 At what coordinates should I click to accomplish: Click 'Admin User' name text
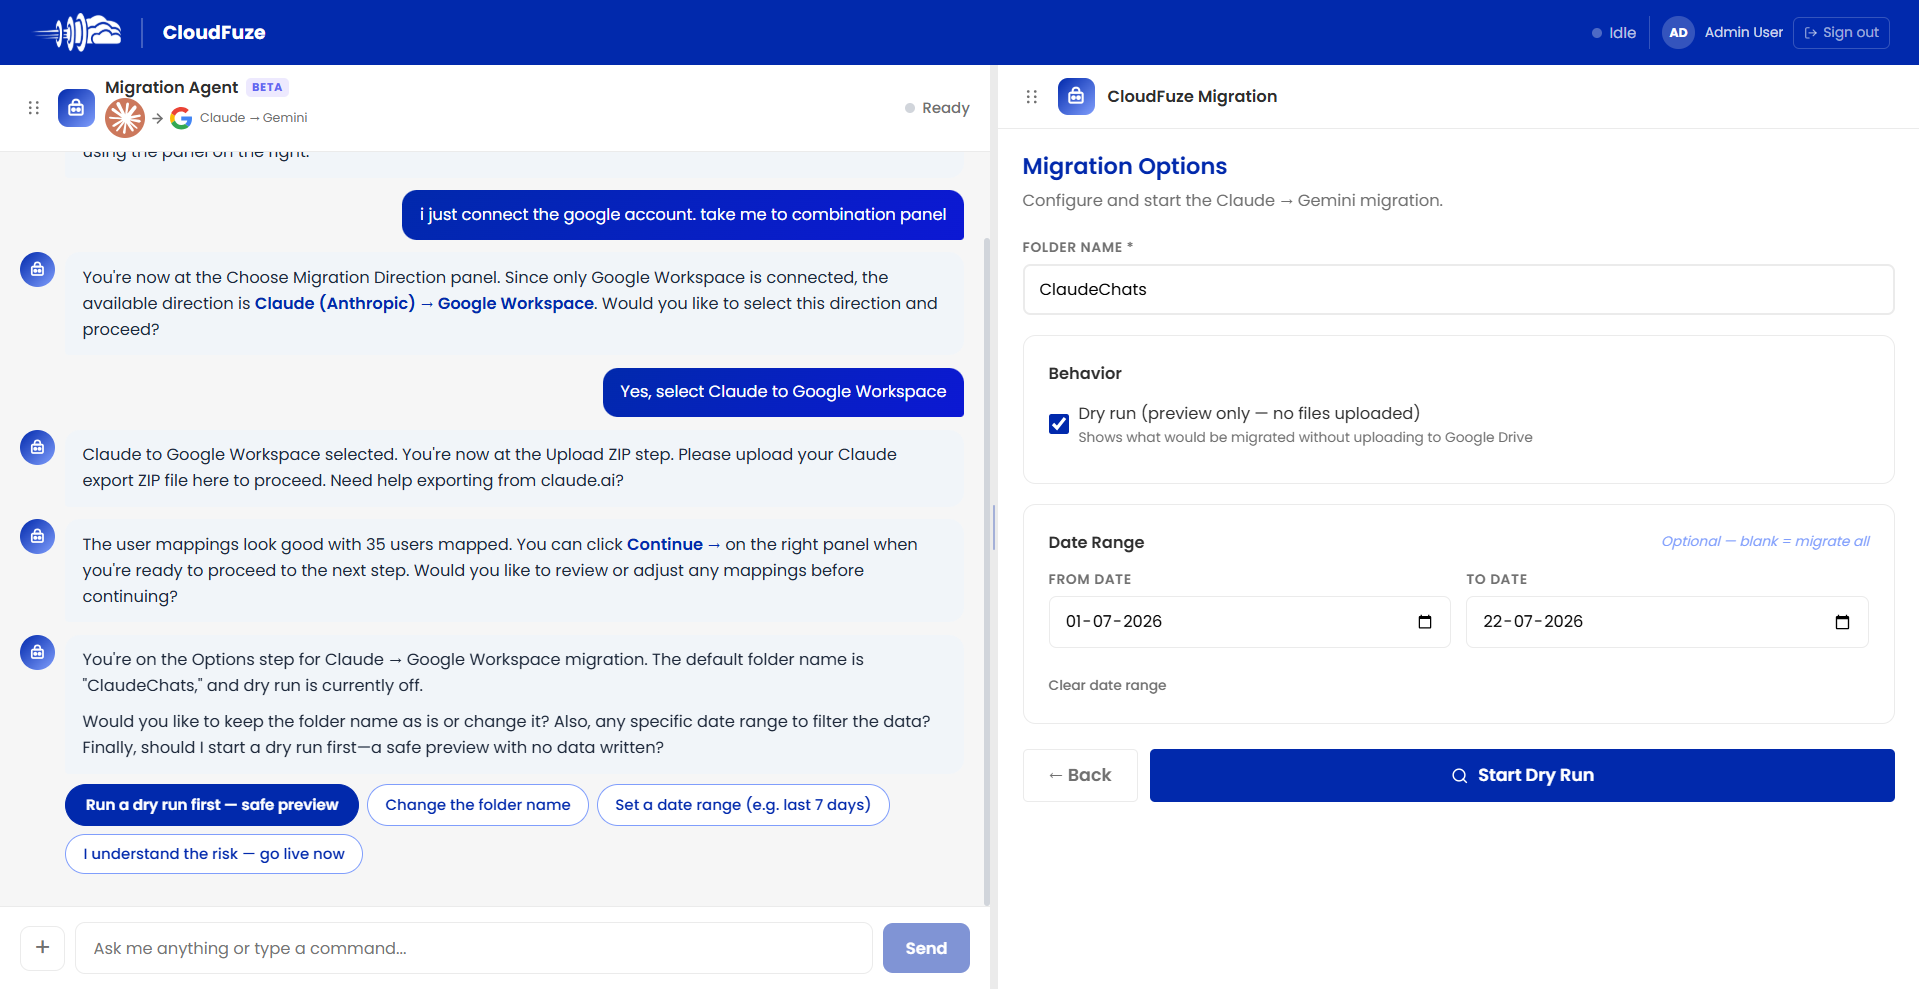pyautogui.click(x=1743, y=32)
